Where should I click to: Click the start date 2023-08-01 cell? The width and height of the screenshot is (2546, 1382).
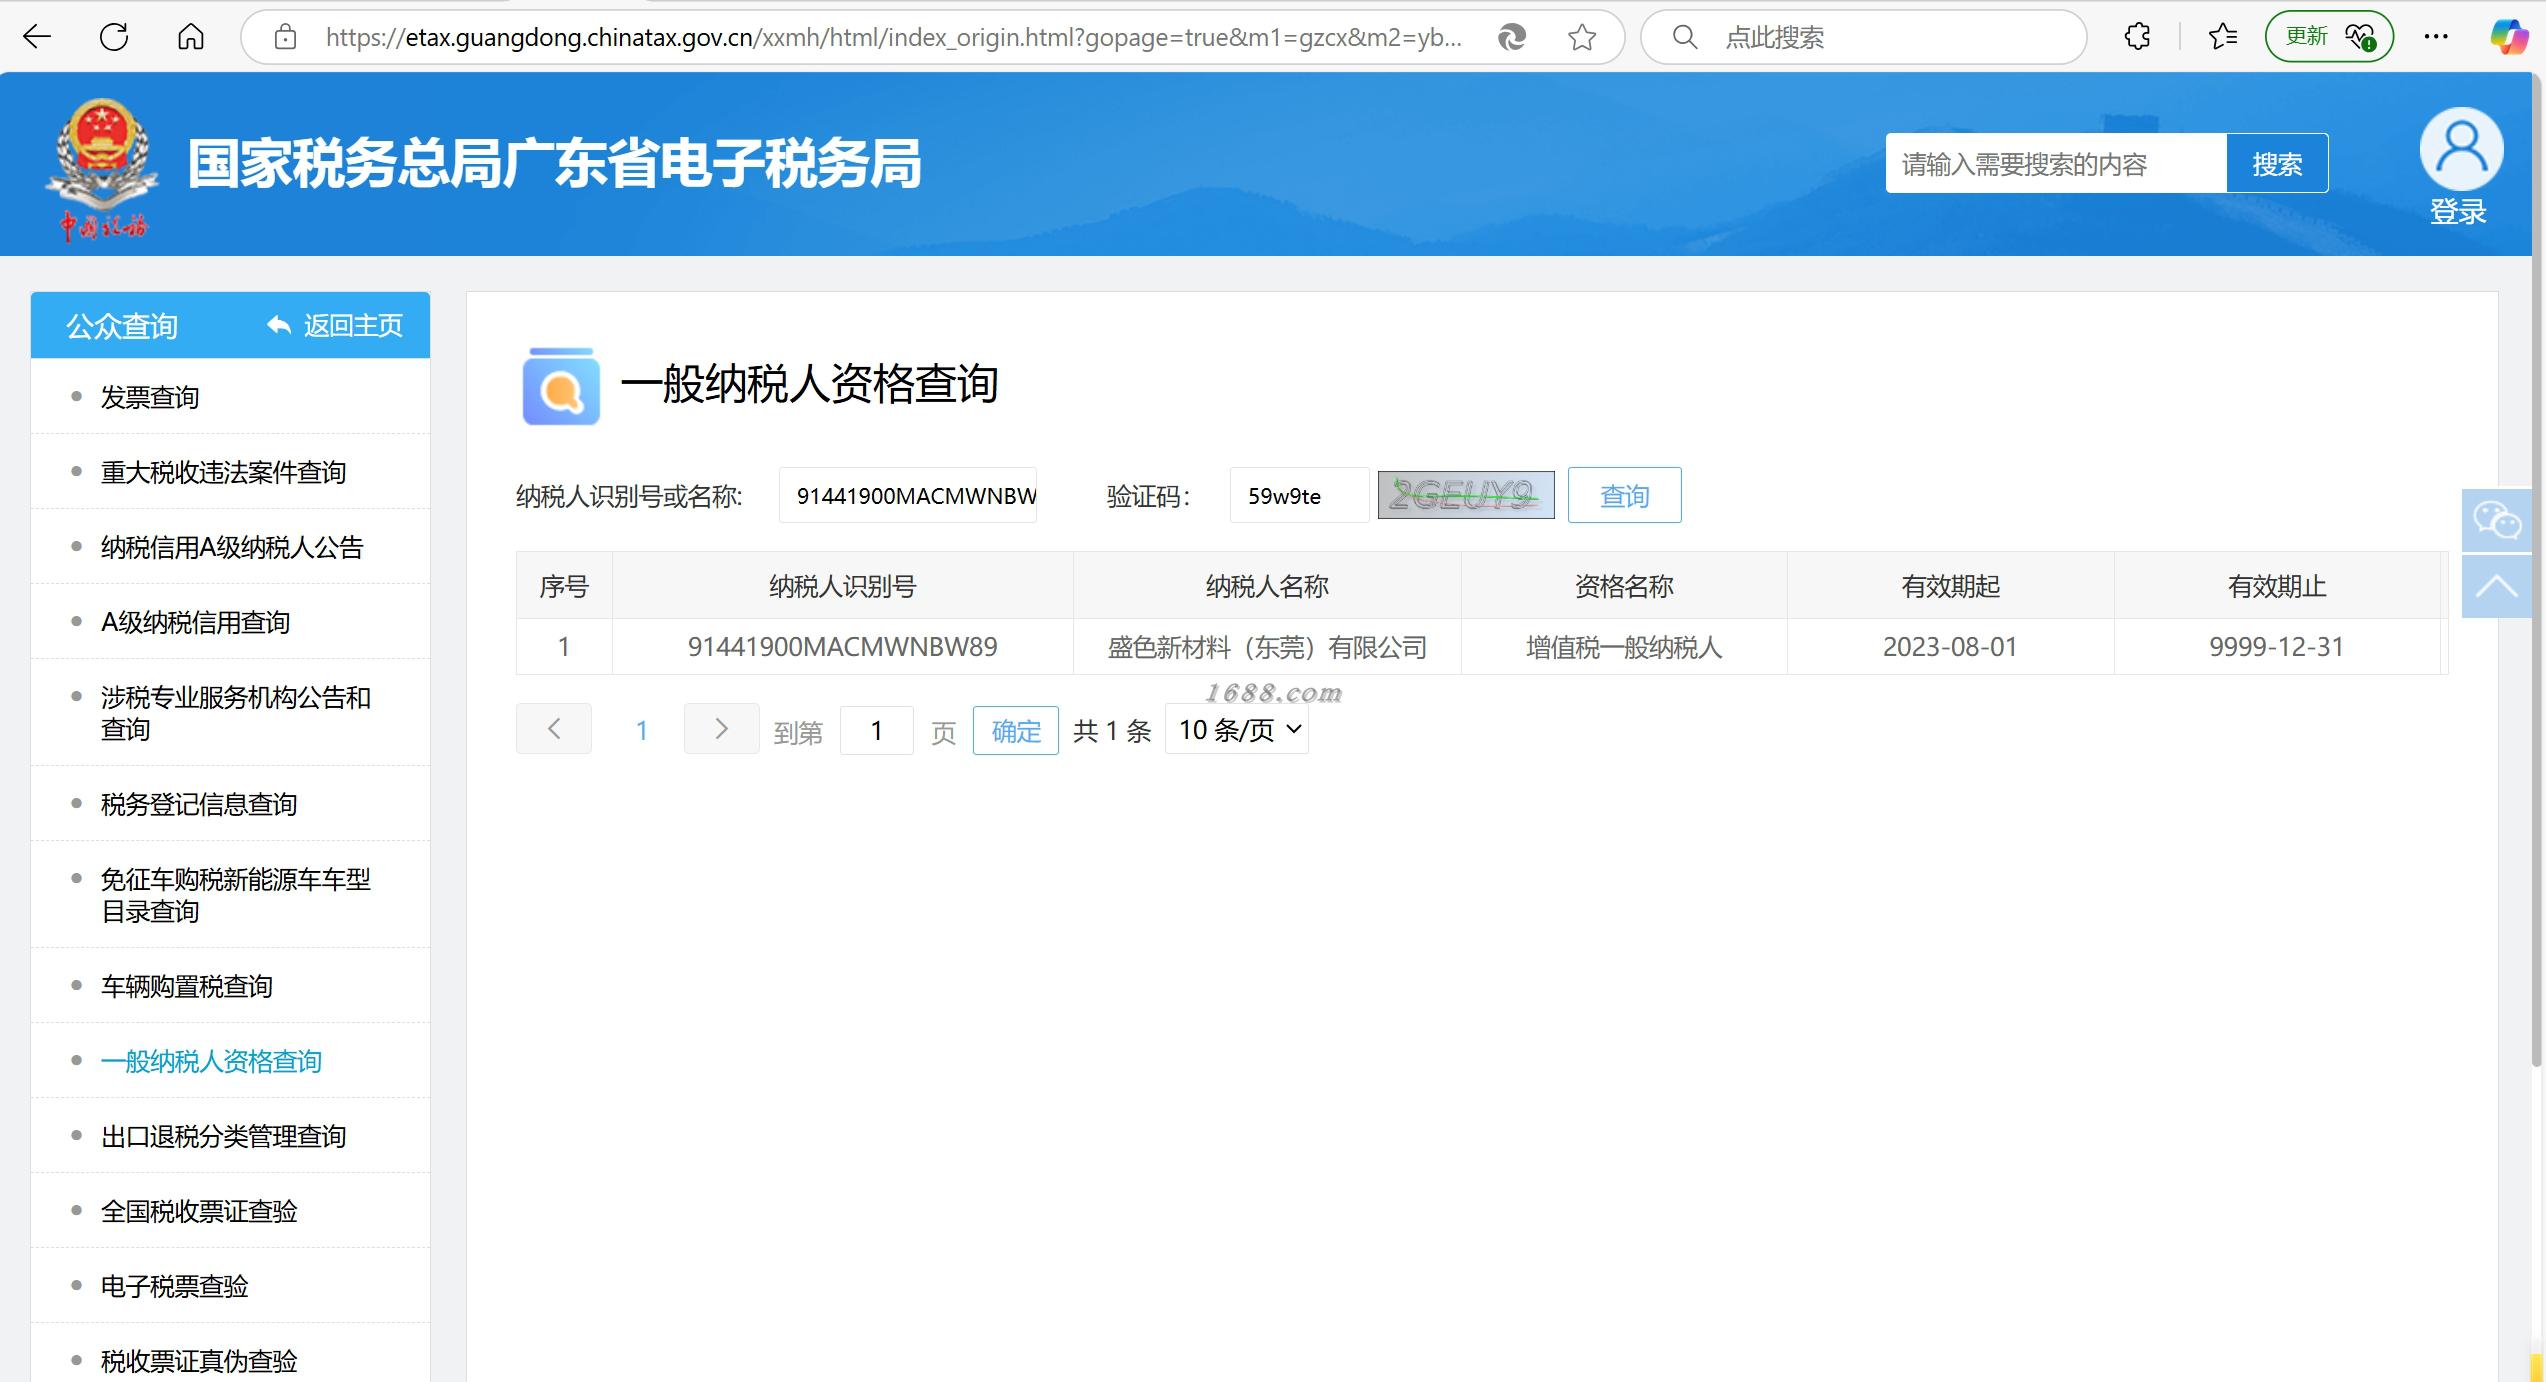click(x=1950, y=647)
